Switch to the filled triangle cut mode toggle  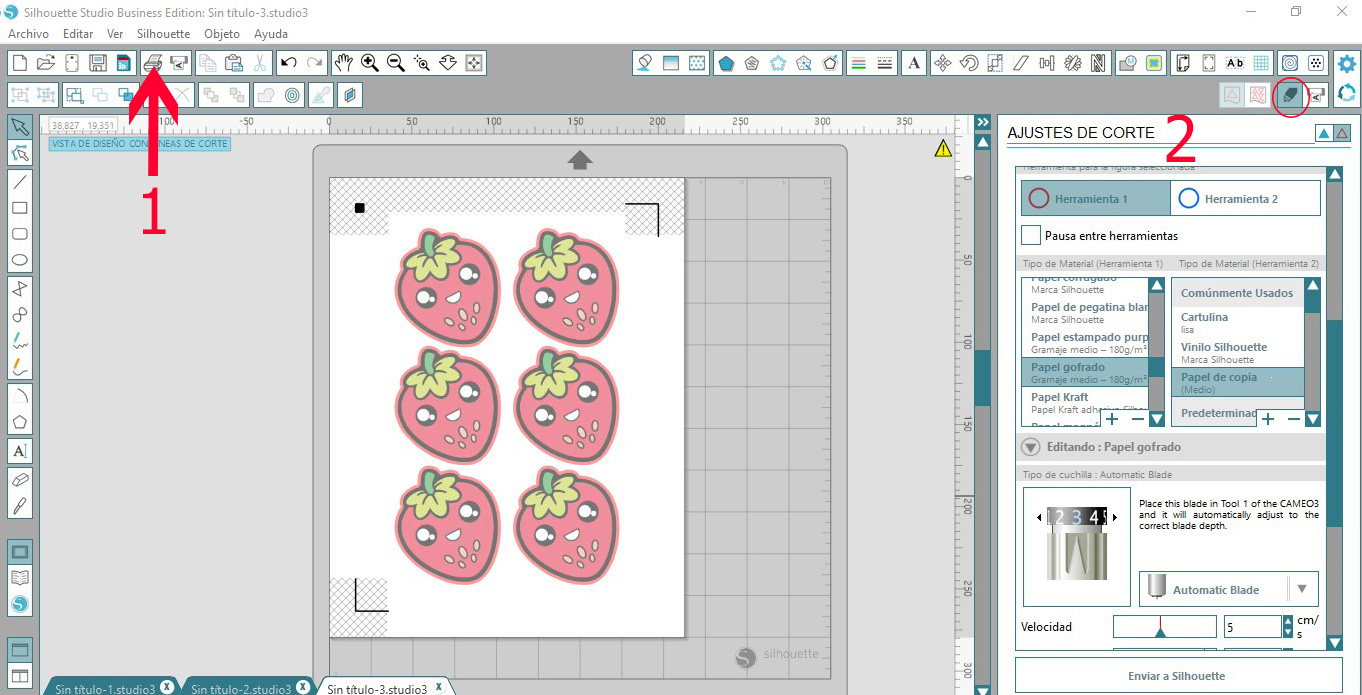point(1324,133)
